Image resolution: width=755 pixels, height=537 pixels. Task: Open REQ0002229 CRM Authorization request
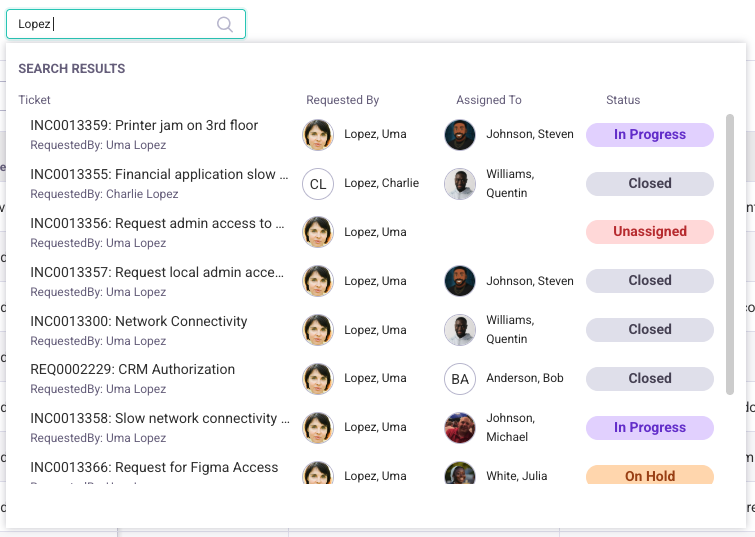(x=133, y=370)
